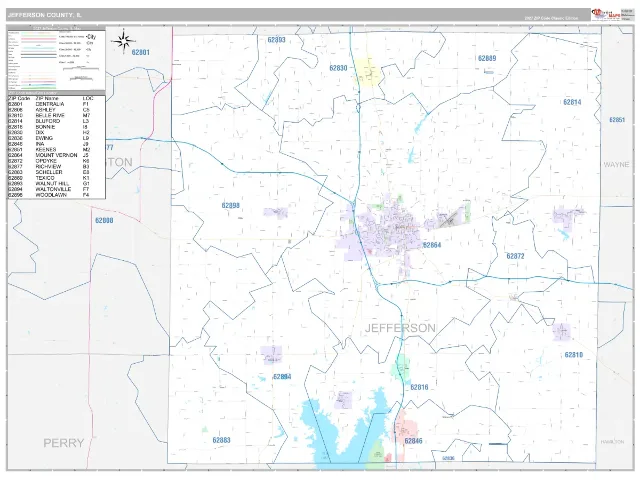Click the TEXICO row in ZIP index
This screenshot has width=640, height=480.
[56, 178]
